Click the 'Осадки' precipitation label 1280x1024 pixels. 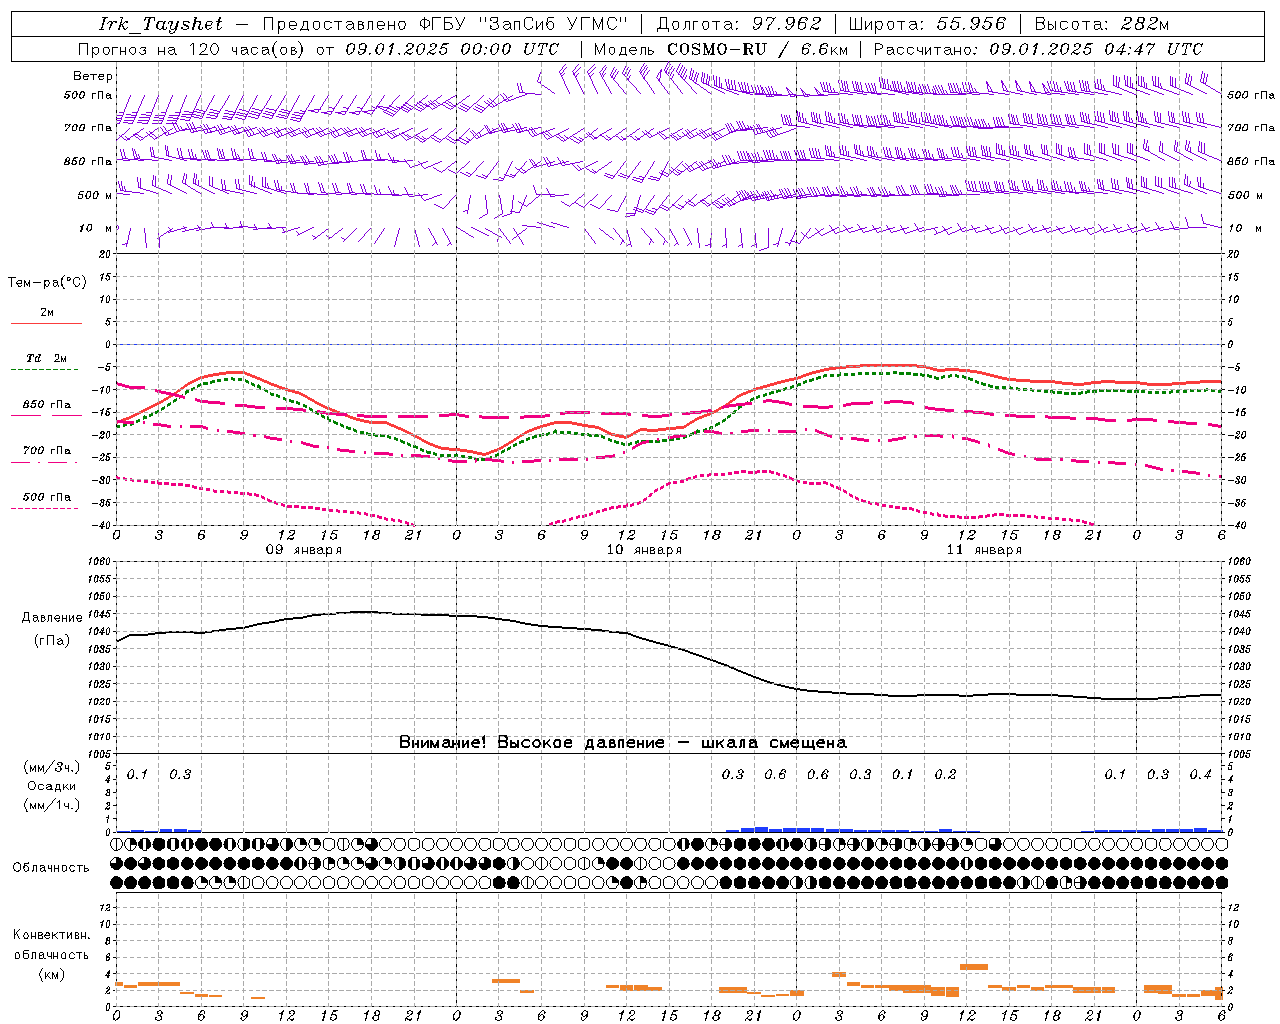point(52,786)
